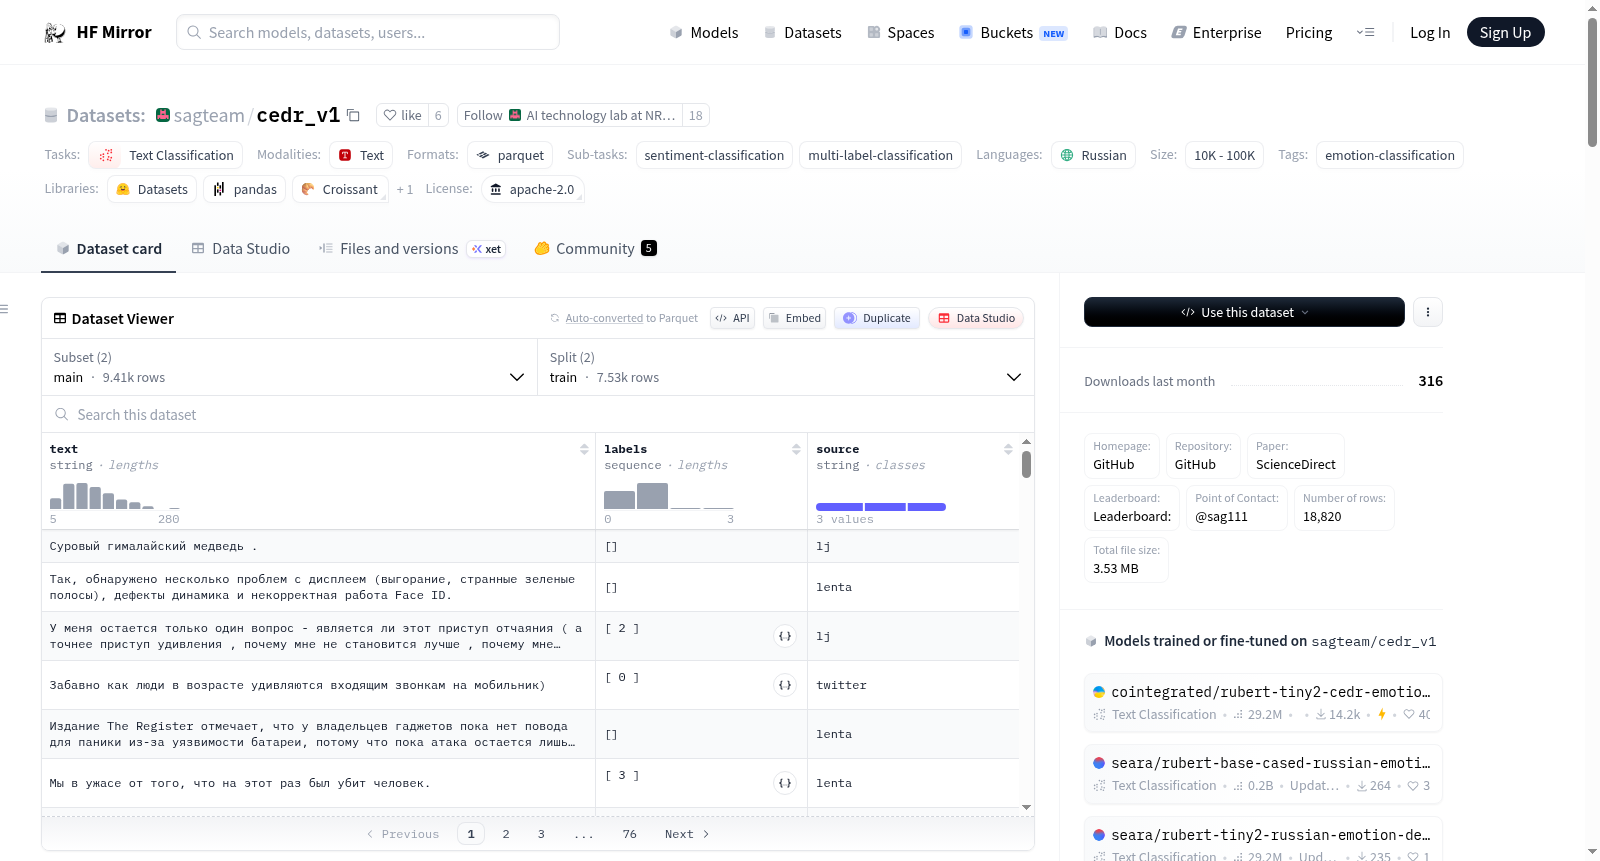Image resolution: width=1600 pixels, height=861 pixels.
Task: Click the Search this dataset field
Action: coord(538,414)
